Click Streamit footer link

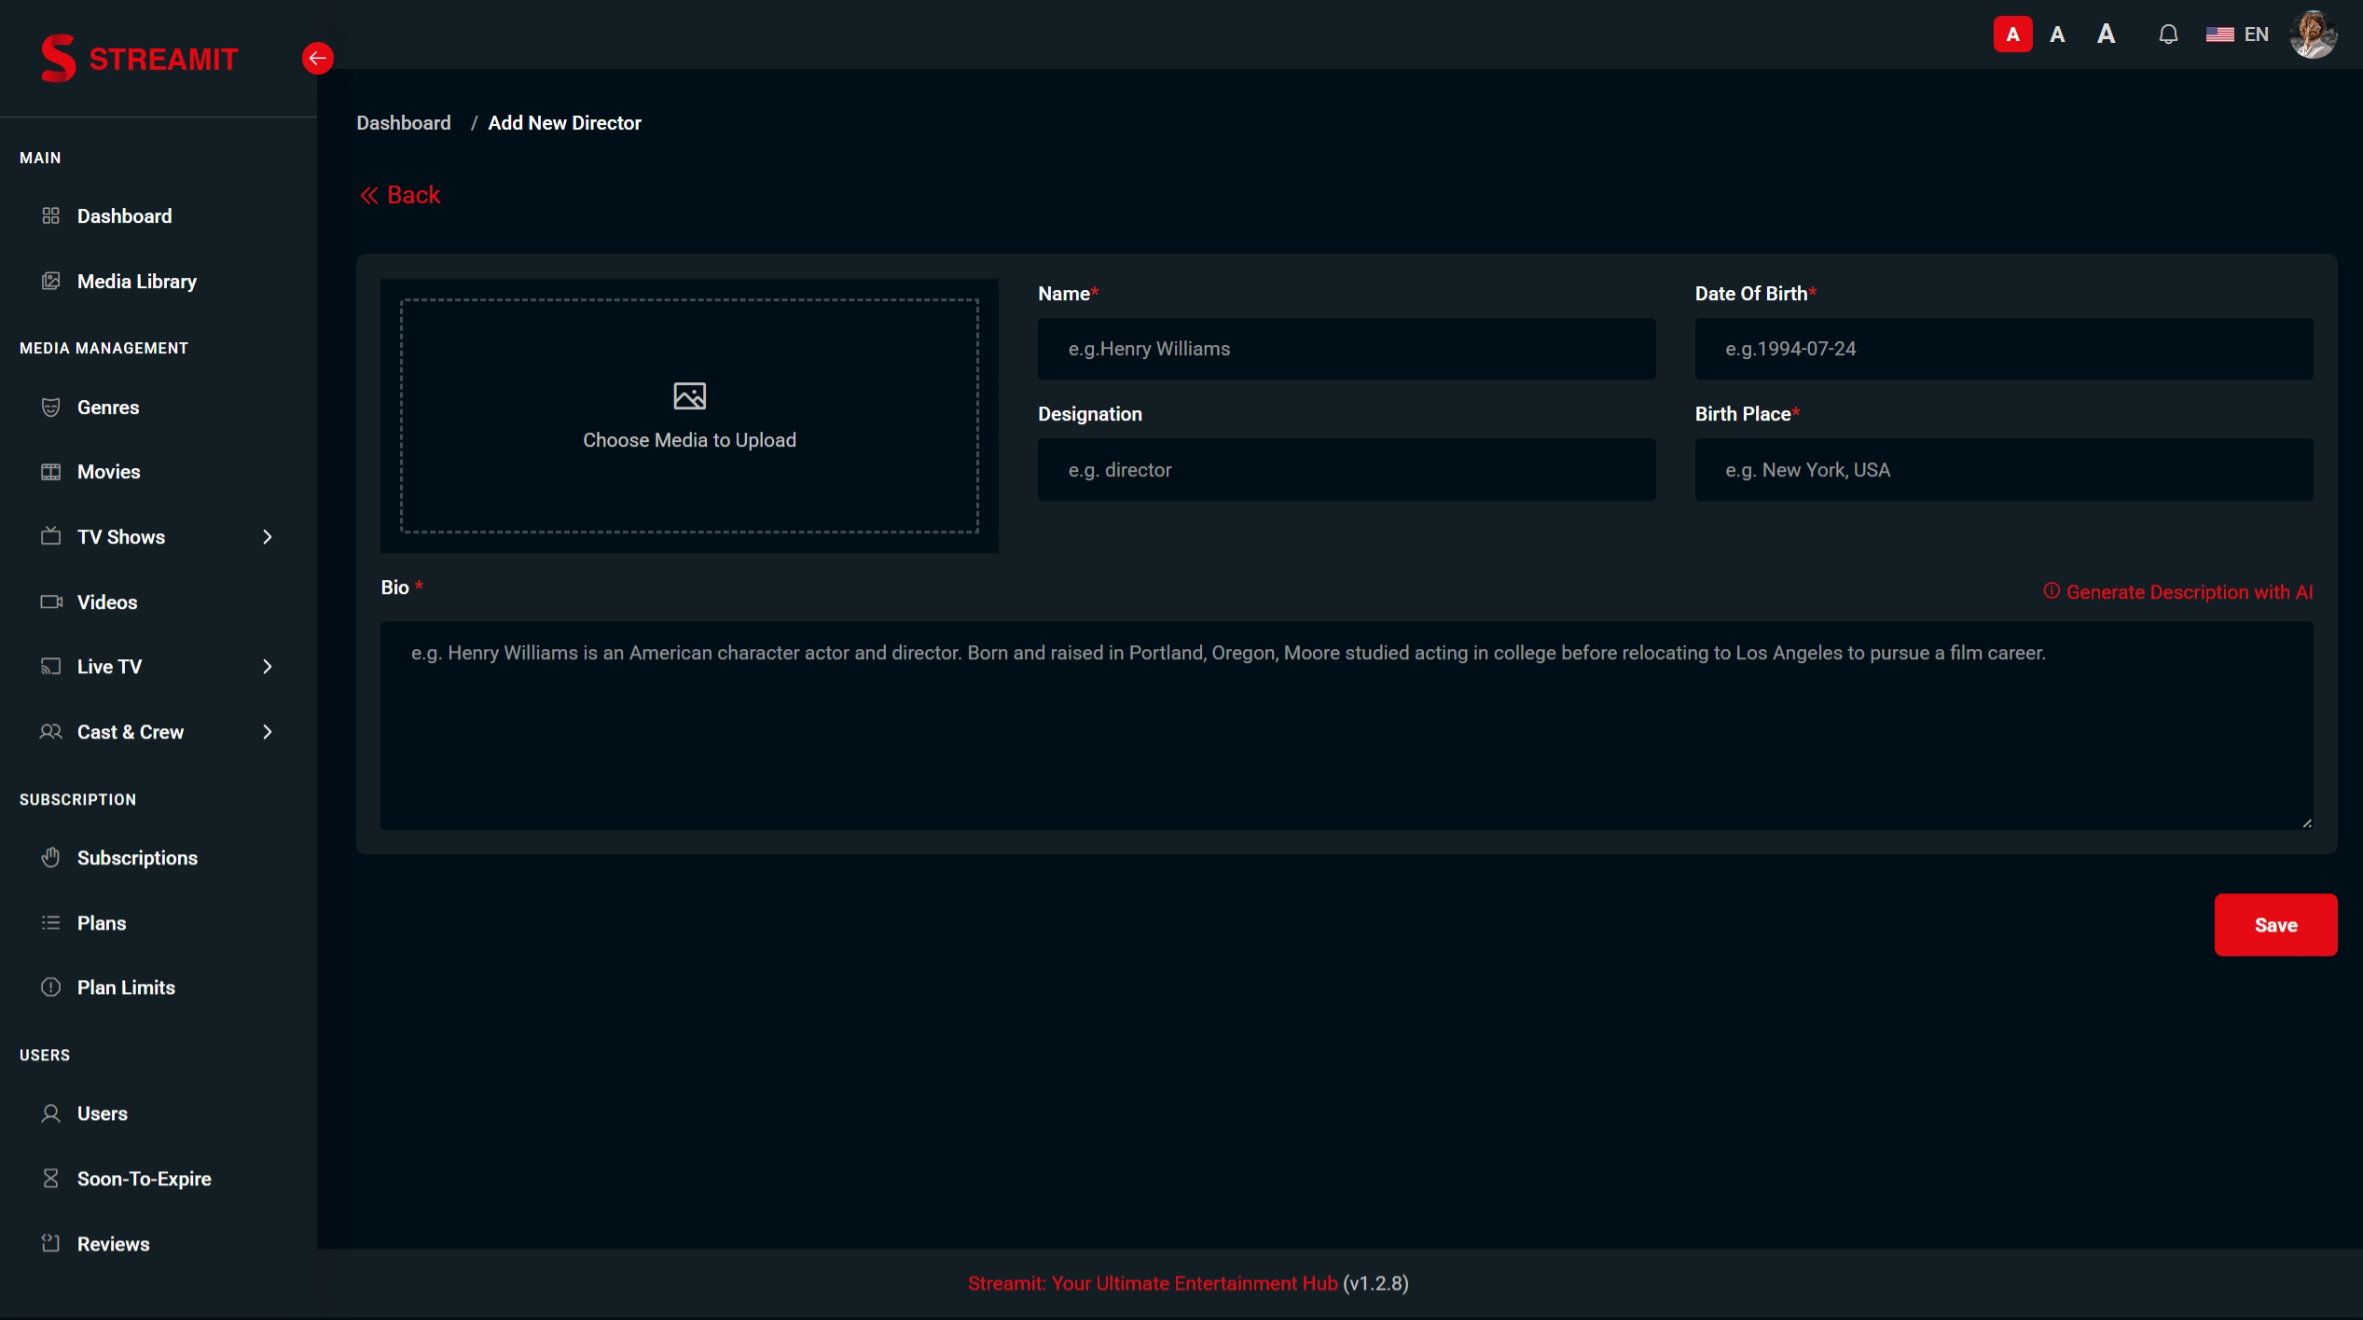(x=1152, y=1283)
